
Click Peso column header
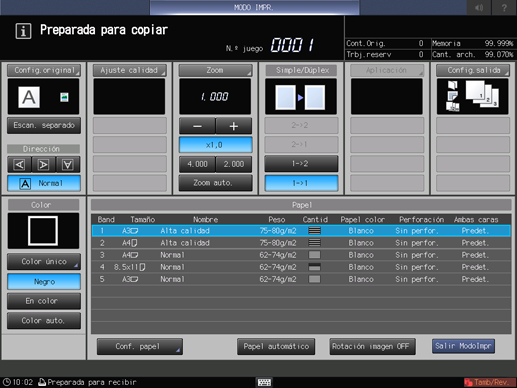coord(277,220)
